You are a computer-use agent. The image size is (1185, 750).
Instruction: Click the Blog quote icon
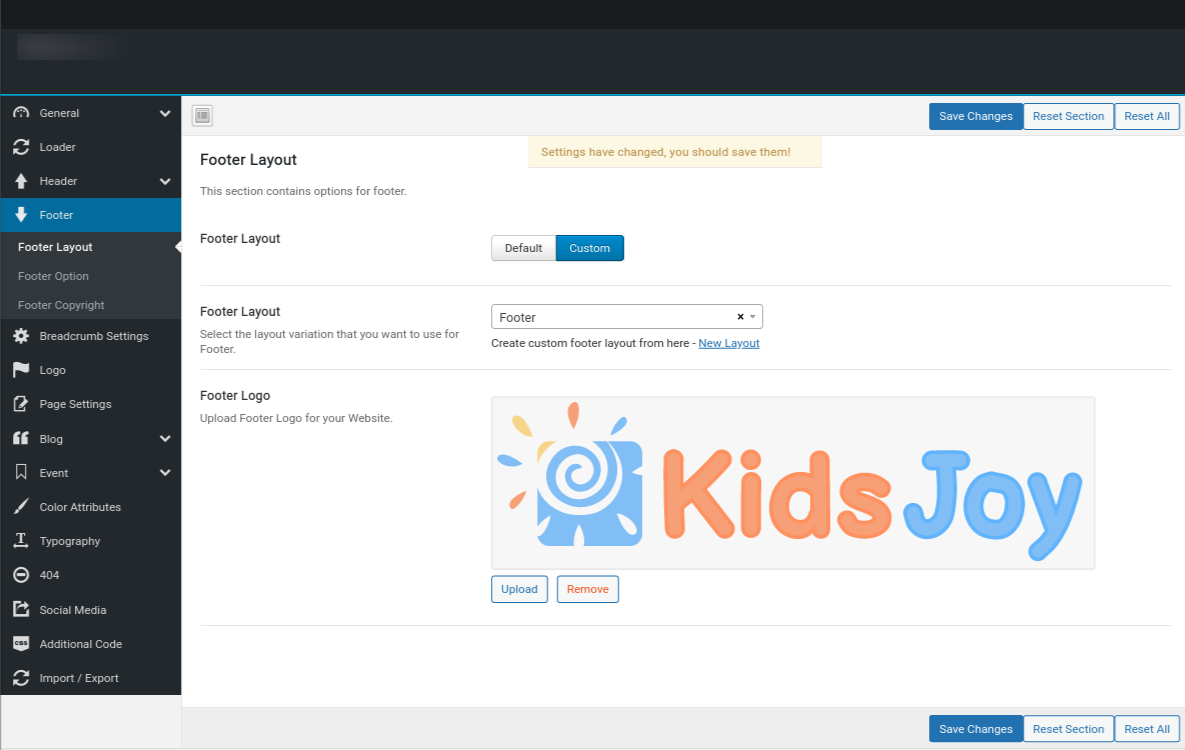pos(21,439)
